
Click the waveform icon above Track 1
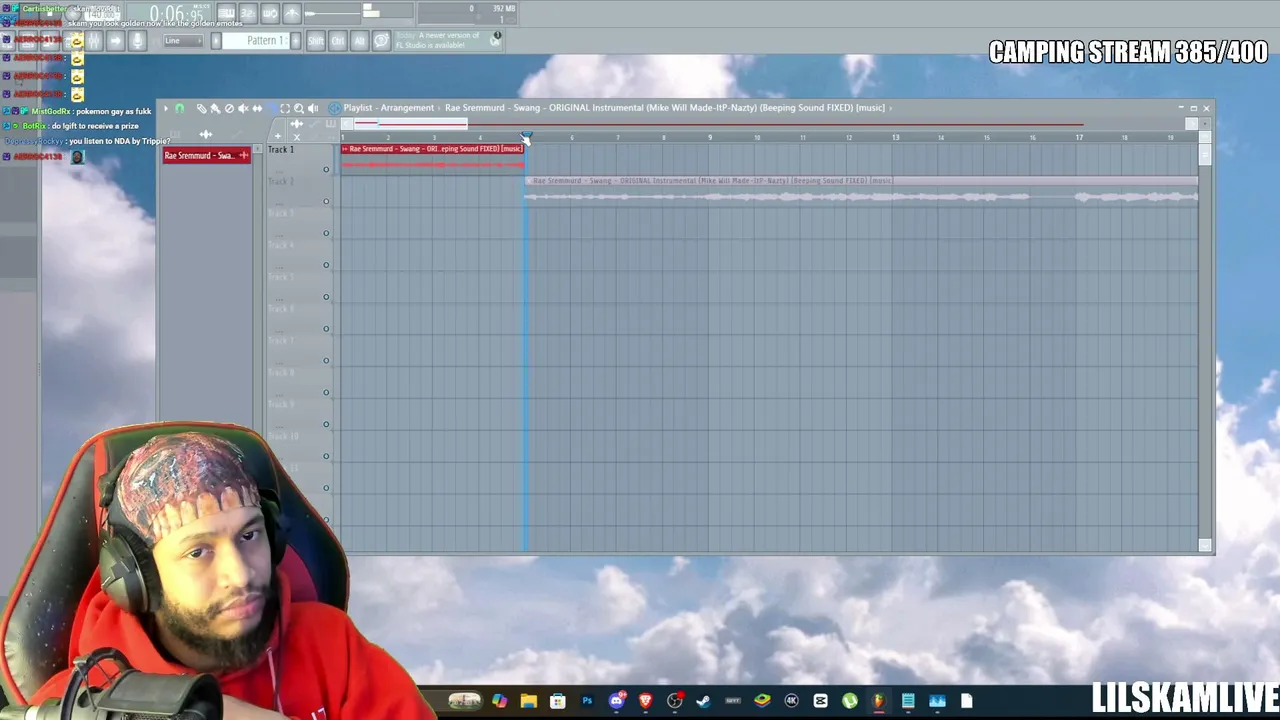(296, 124)
